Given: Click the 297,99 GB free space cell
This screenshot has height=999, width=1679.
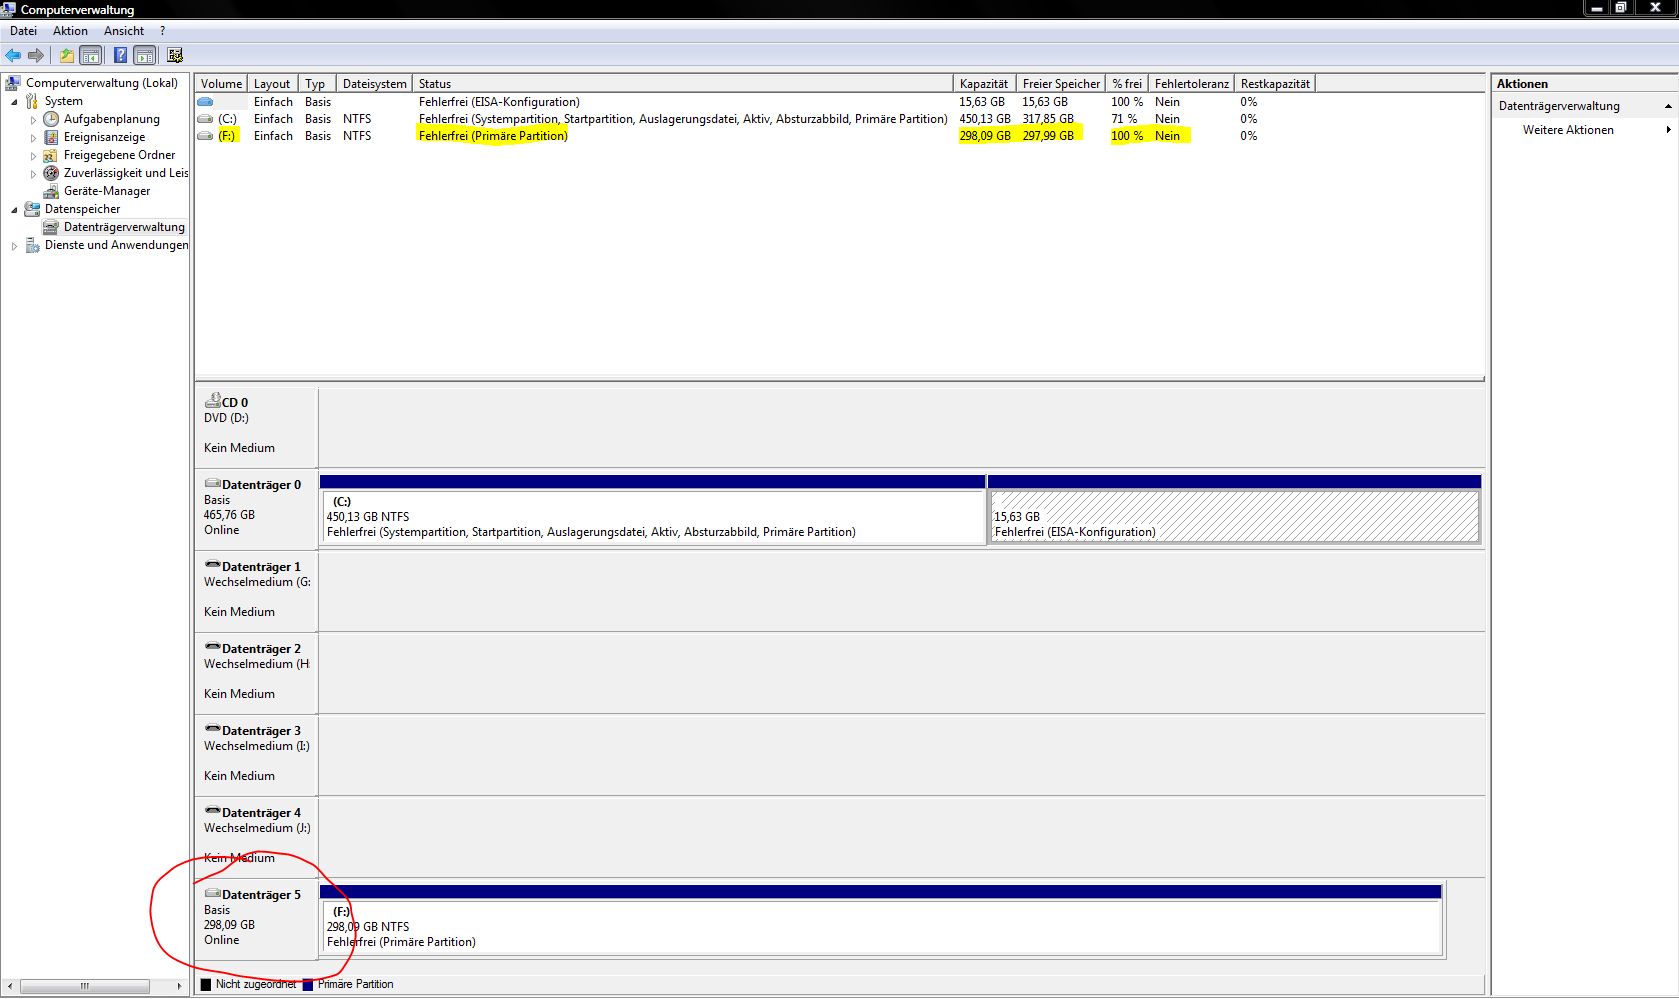Looking at the screenshot, I should (x=1048, y=136).
